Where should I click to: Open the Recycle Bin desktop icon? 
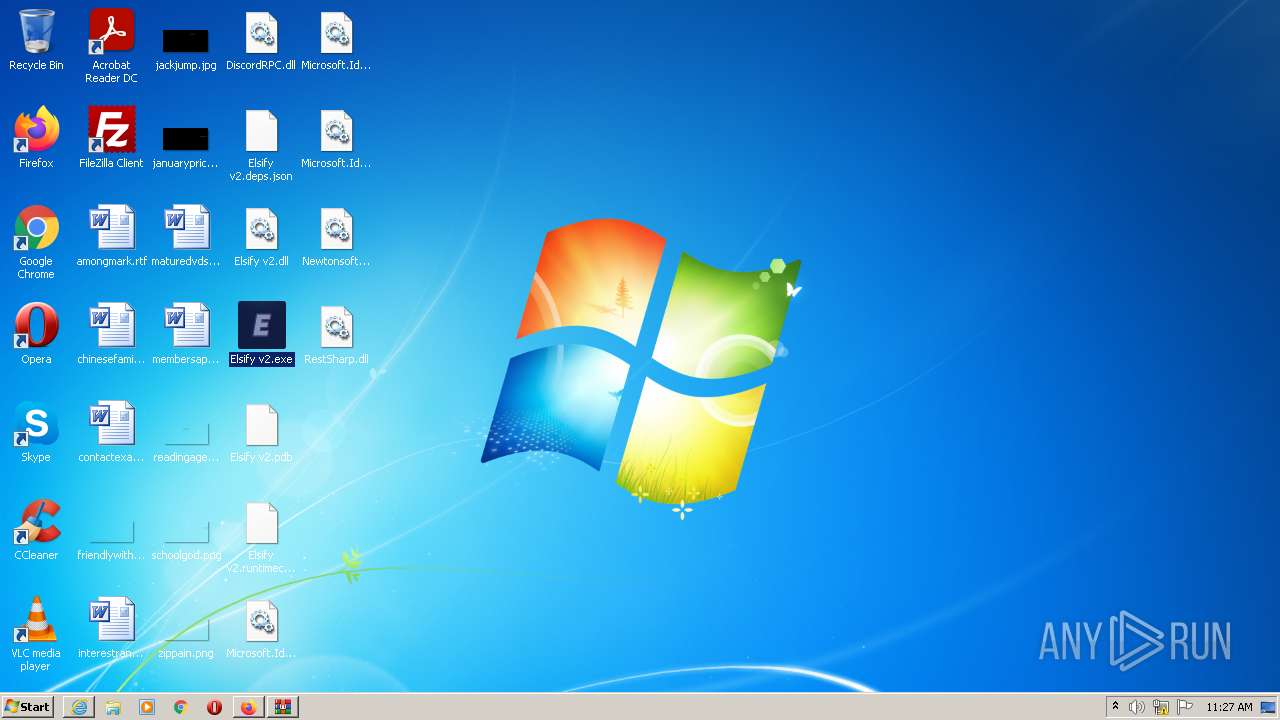pyautogui.click(x=36, y=40)
